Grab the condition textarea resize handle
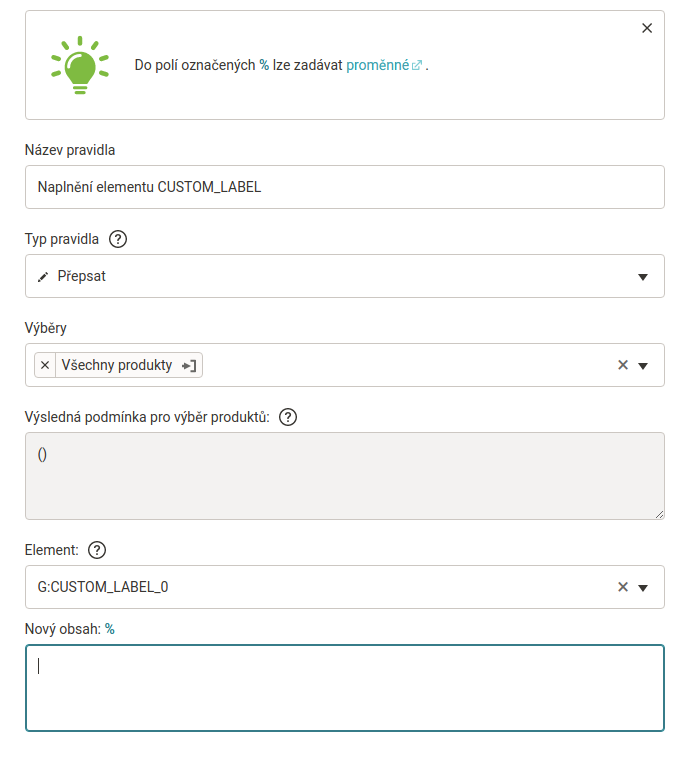685x761 pixels. click(660, 515)
